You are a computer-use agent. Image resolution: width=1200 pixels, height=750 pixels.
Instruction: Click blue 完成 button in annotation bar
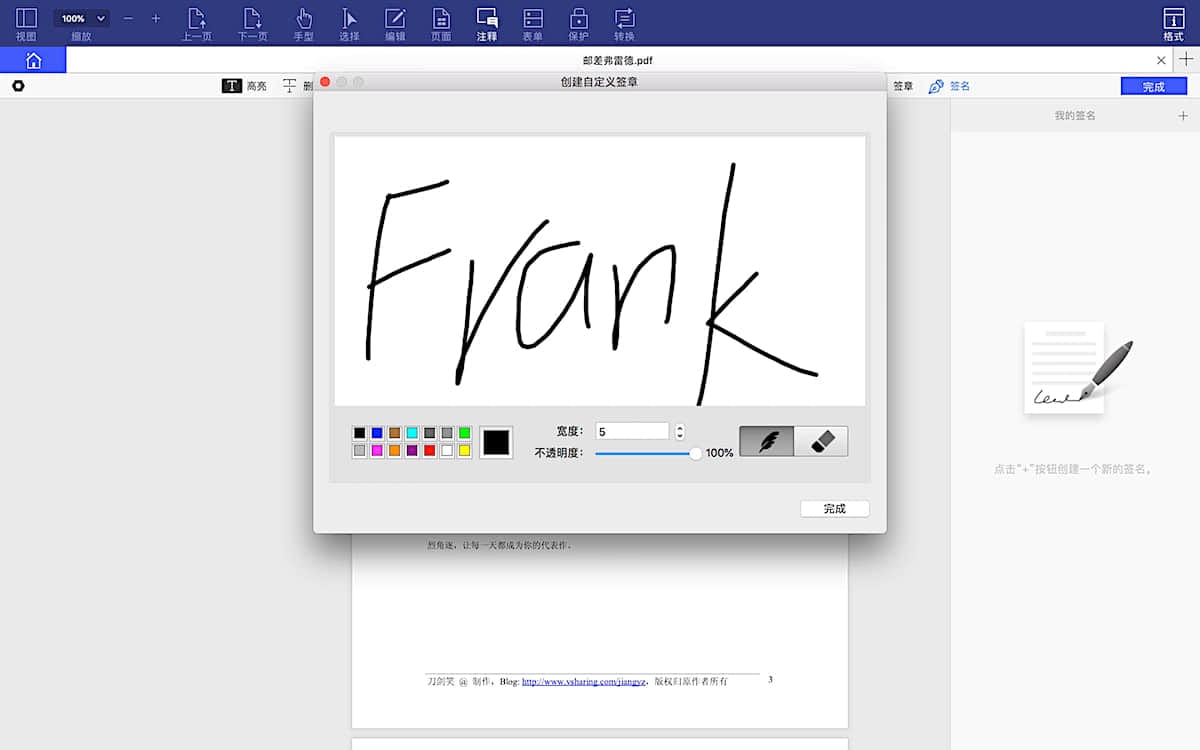pyautogui.click(x=1153, y=86)
